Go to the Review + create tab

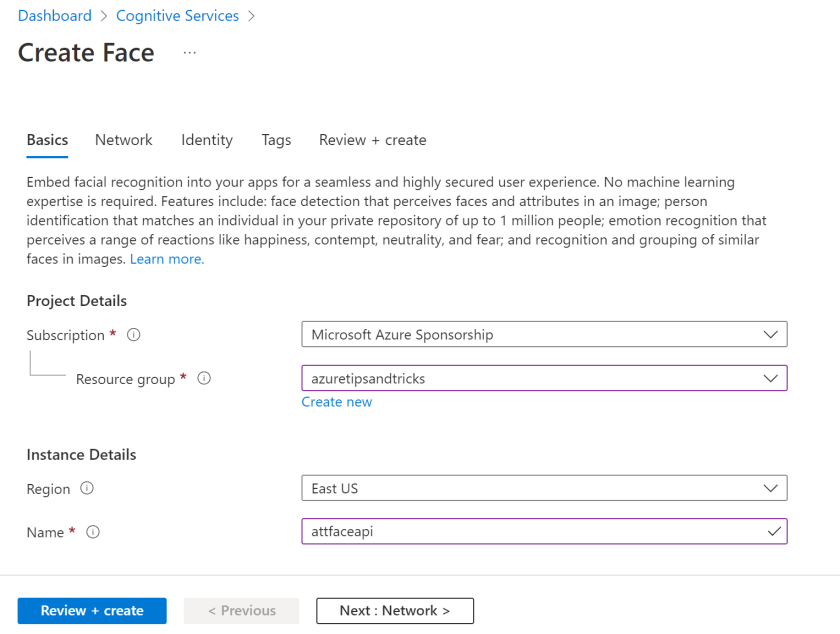[372, 140]
